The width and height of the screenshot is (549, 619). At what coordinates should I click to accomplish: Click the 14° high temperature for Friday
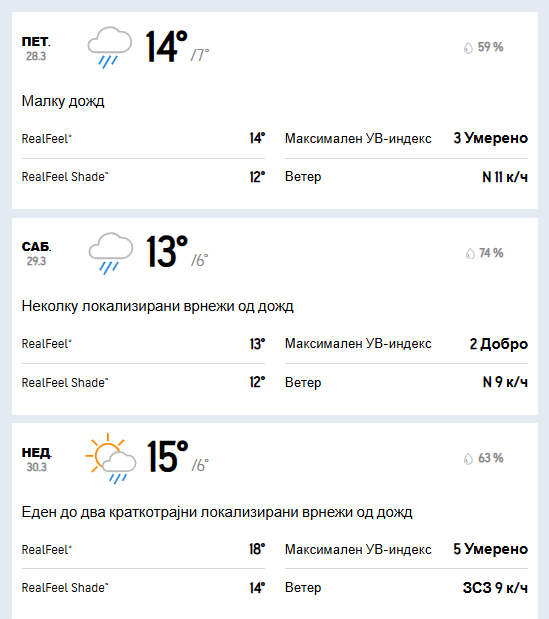[x=167, y=47]
